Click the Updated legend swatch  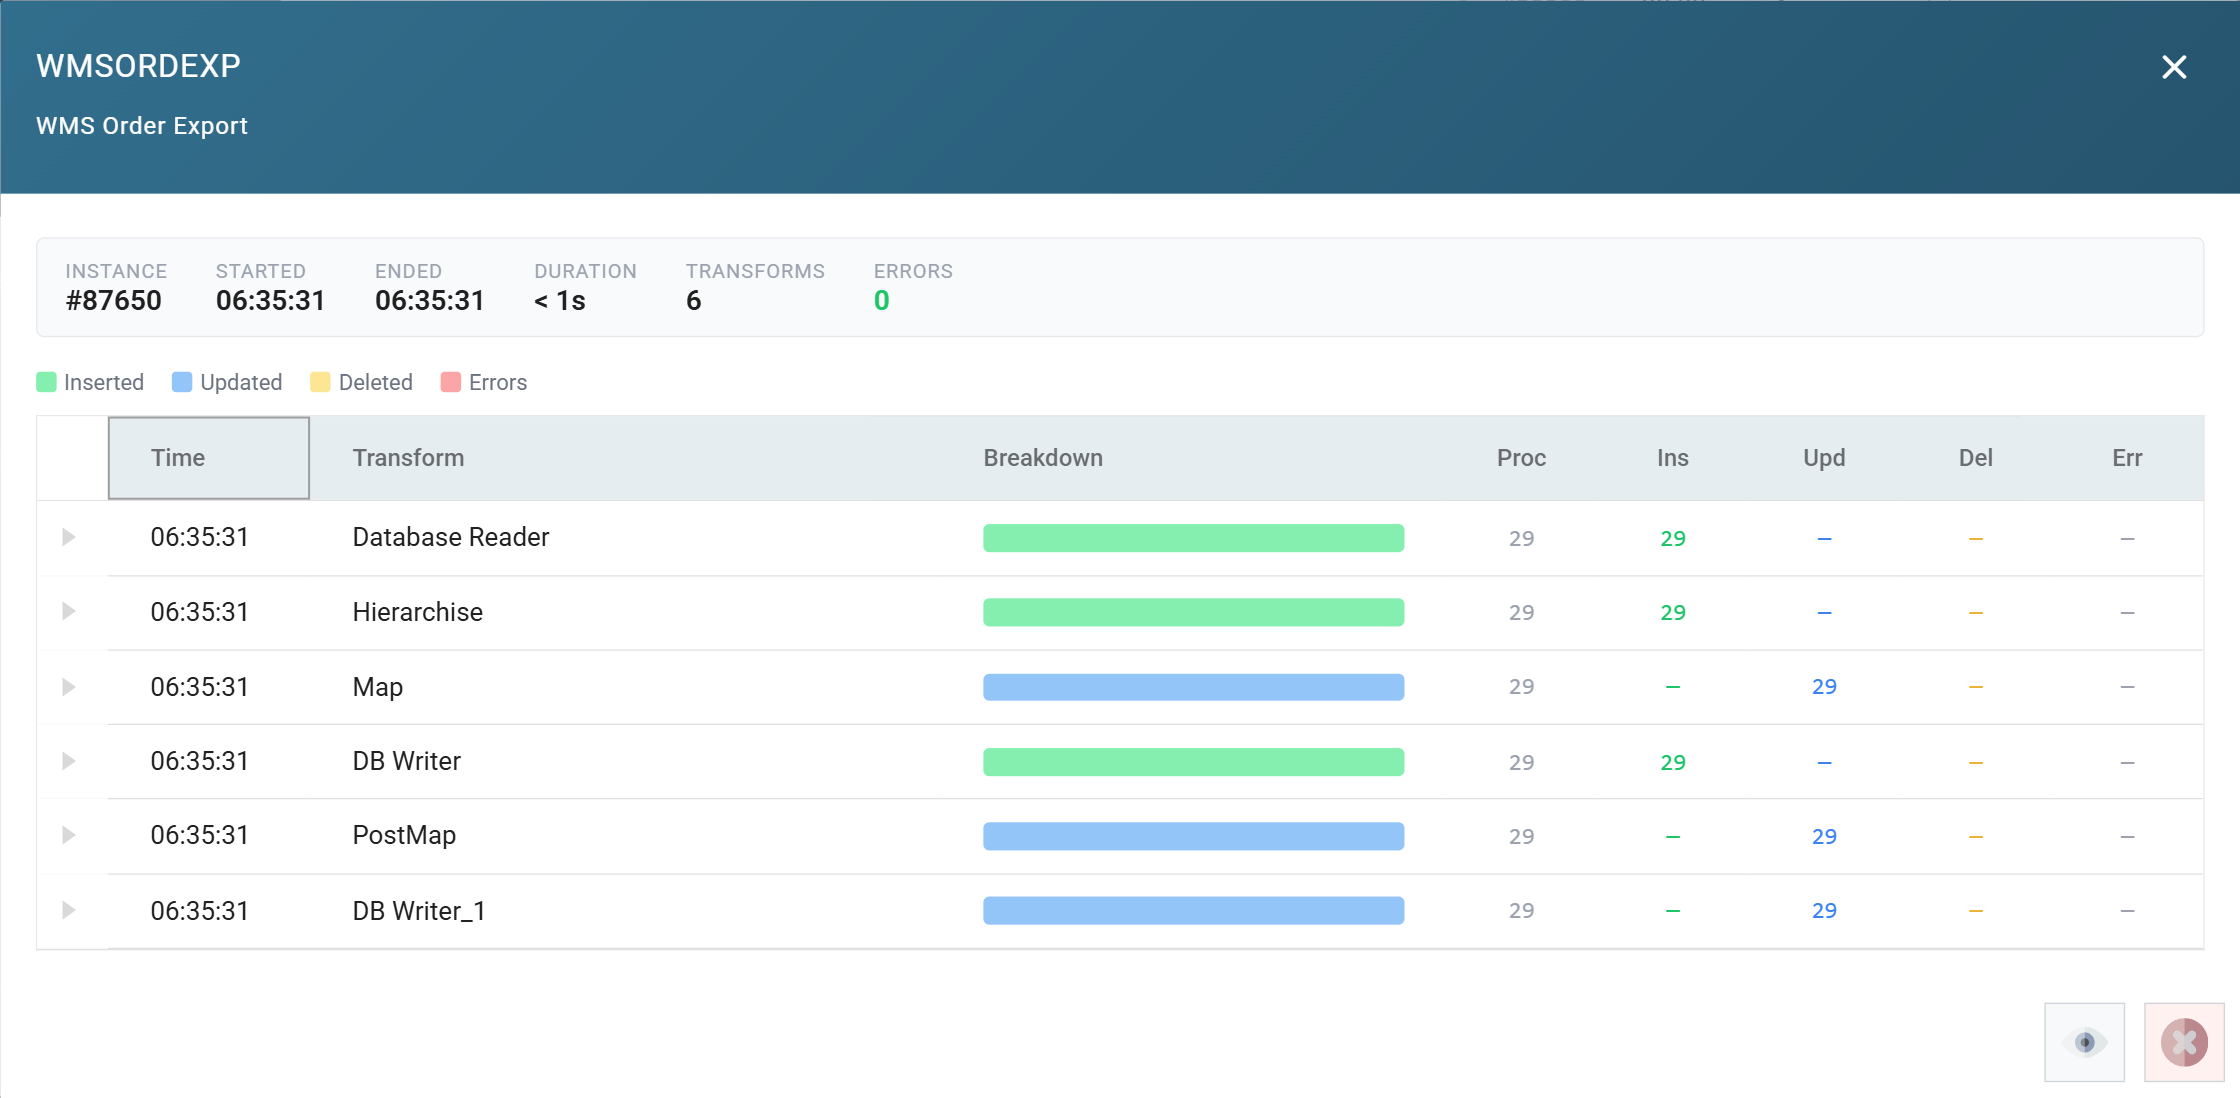tap(182, 382)
